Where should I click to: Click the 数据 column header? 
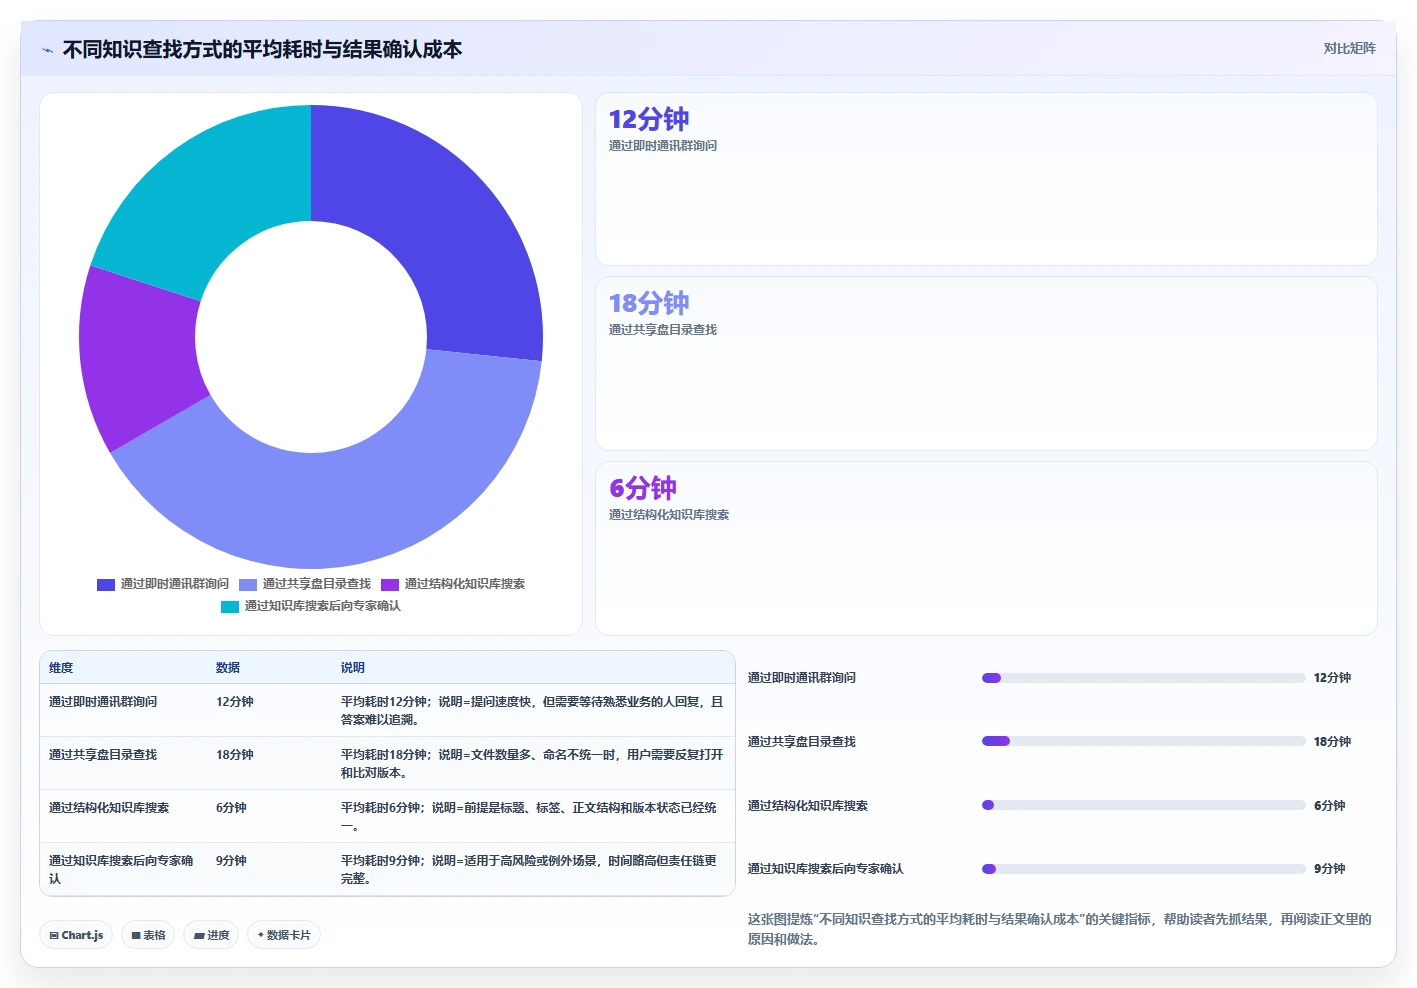tap(228, 668)
